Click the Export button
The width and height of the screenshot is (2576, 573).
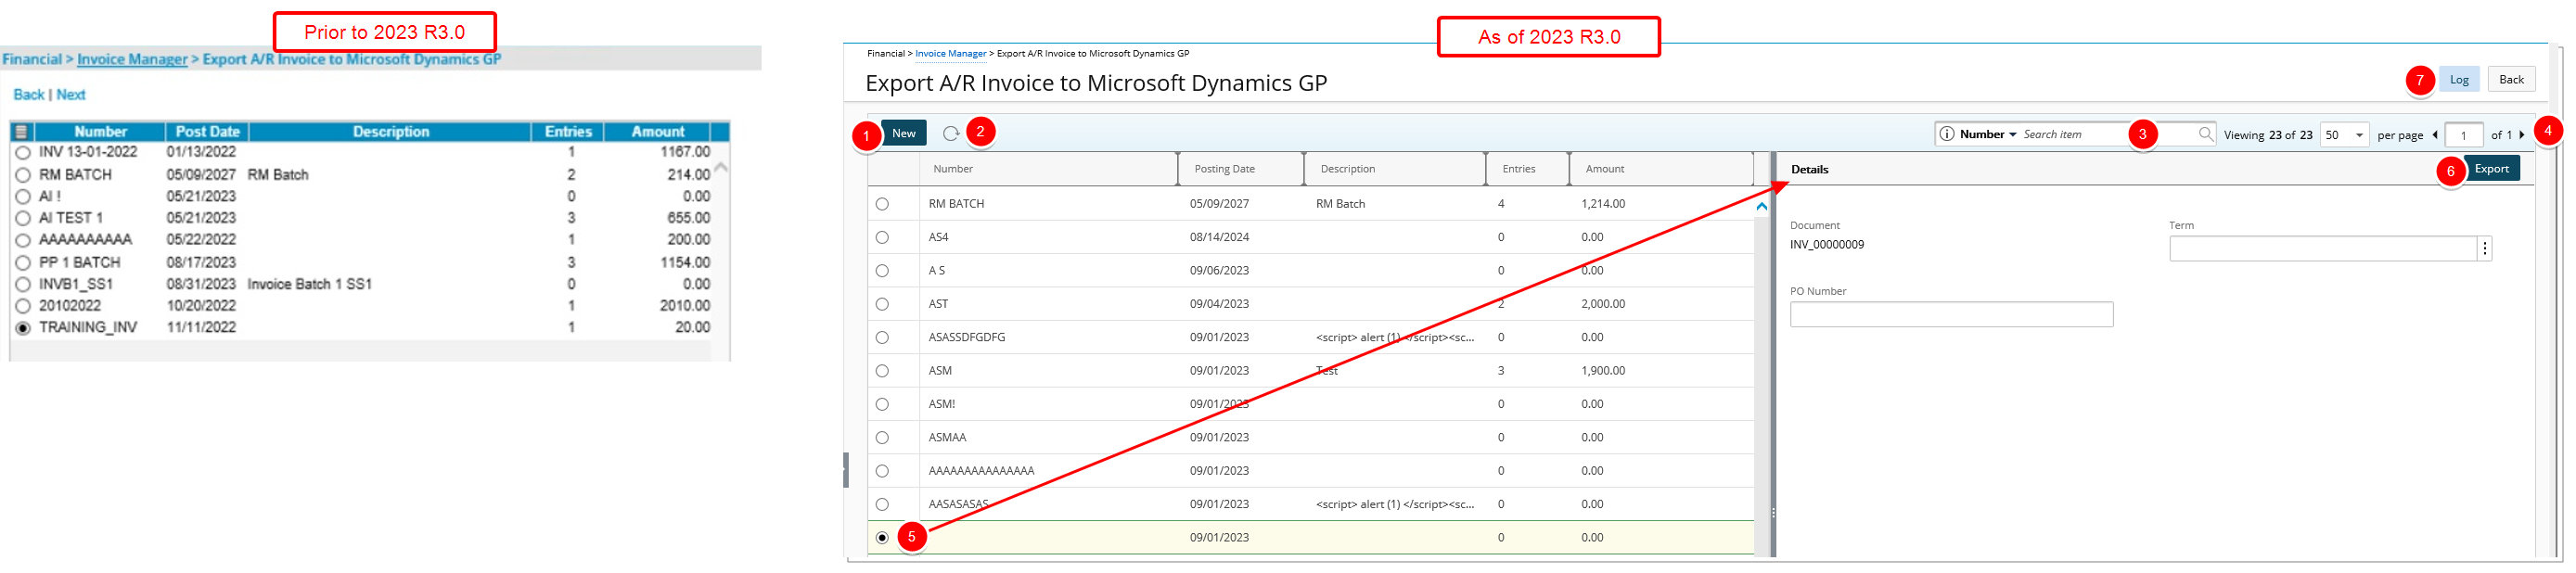2490,169
